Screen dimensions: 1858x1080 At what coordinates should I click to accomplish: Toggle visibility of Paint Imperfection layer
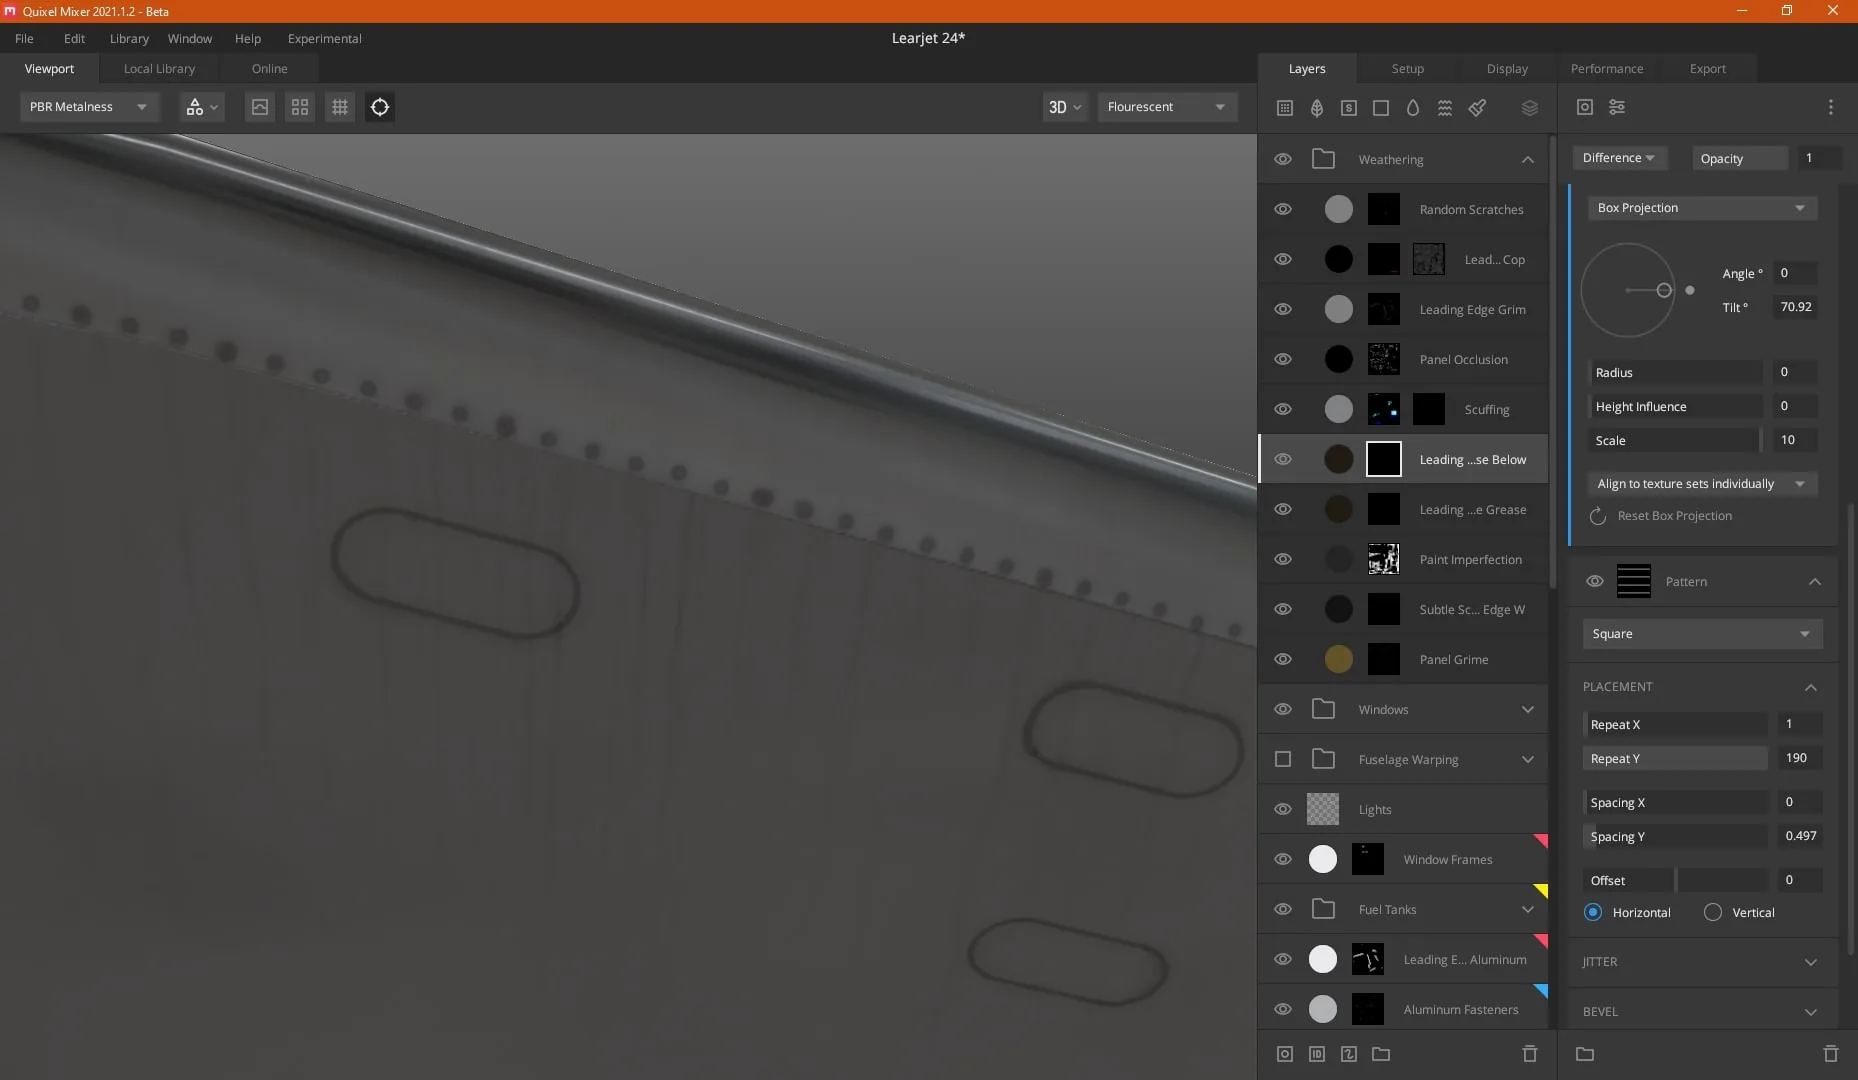(x=1283, y=559)
